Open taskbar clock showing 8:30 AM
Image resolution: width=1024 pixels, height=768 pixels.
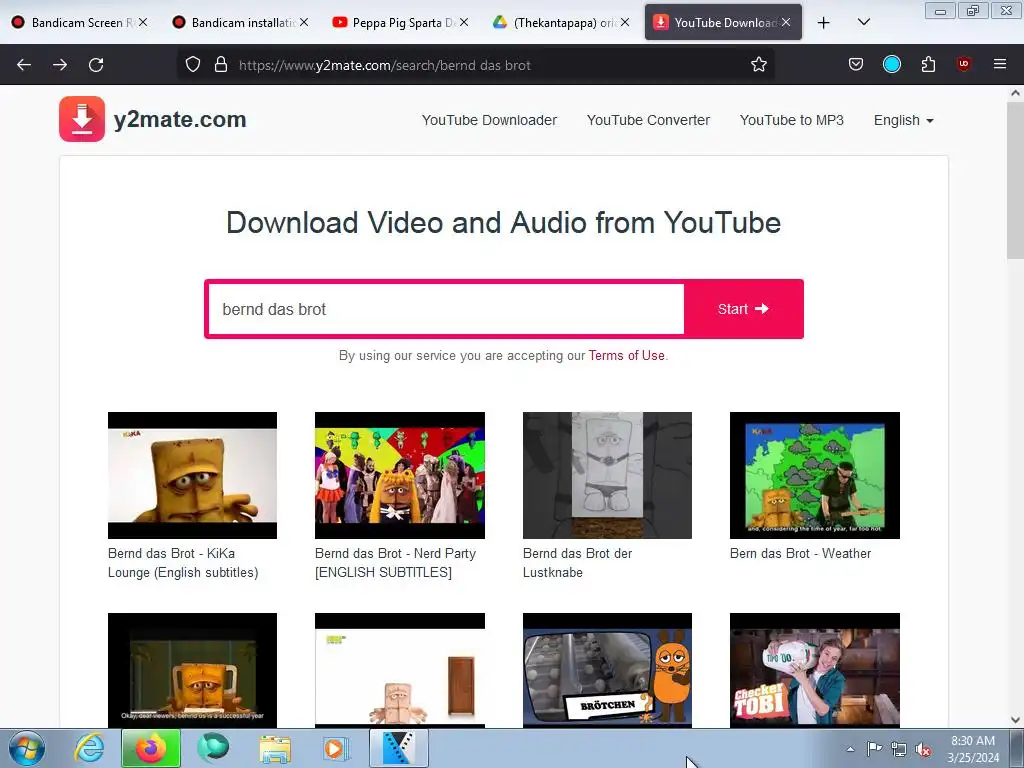(x=972, y=749)
